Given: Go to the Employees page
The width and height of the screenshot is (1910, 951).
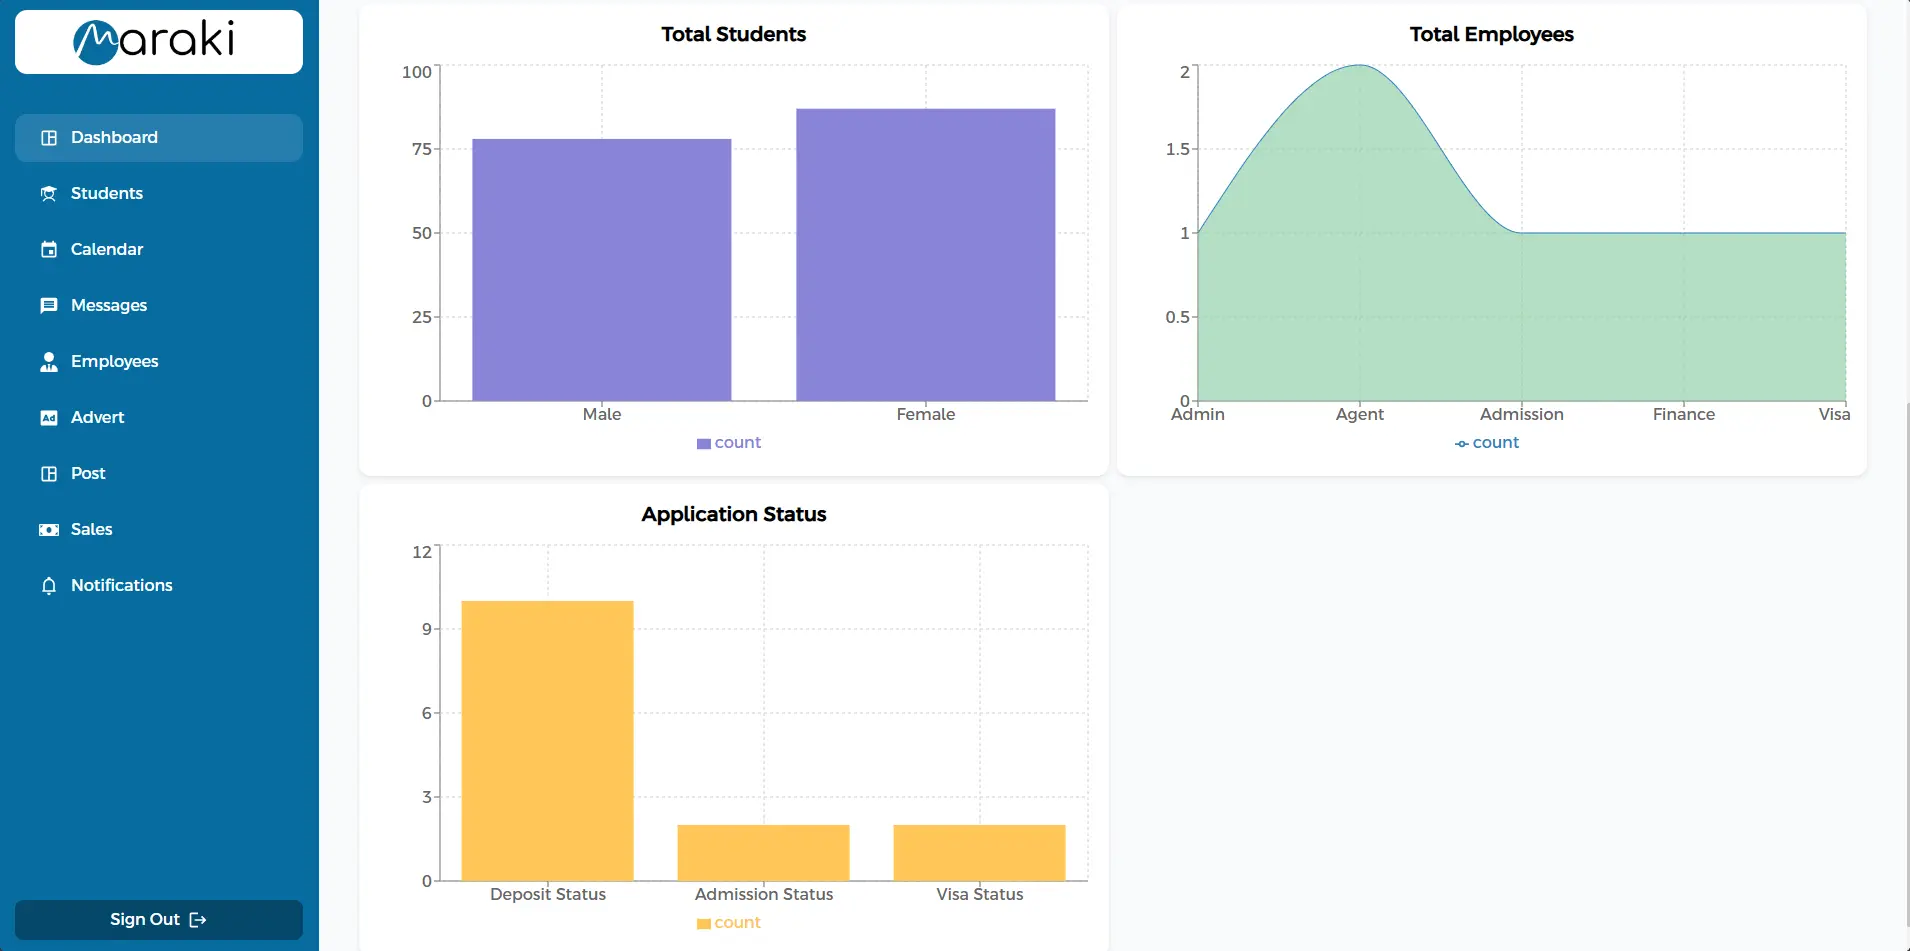Looking at the screenshot, I should click(114, 362).
